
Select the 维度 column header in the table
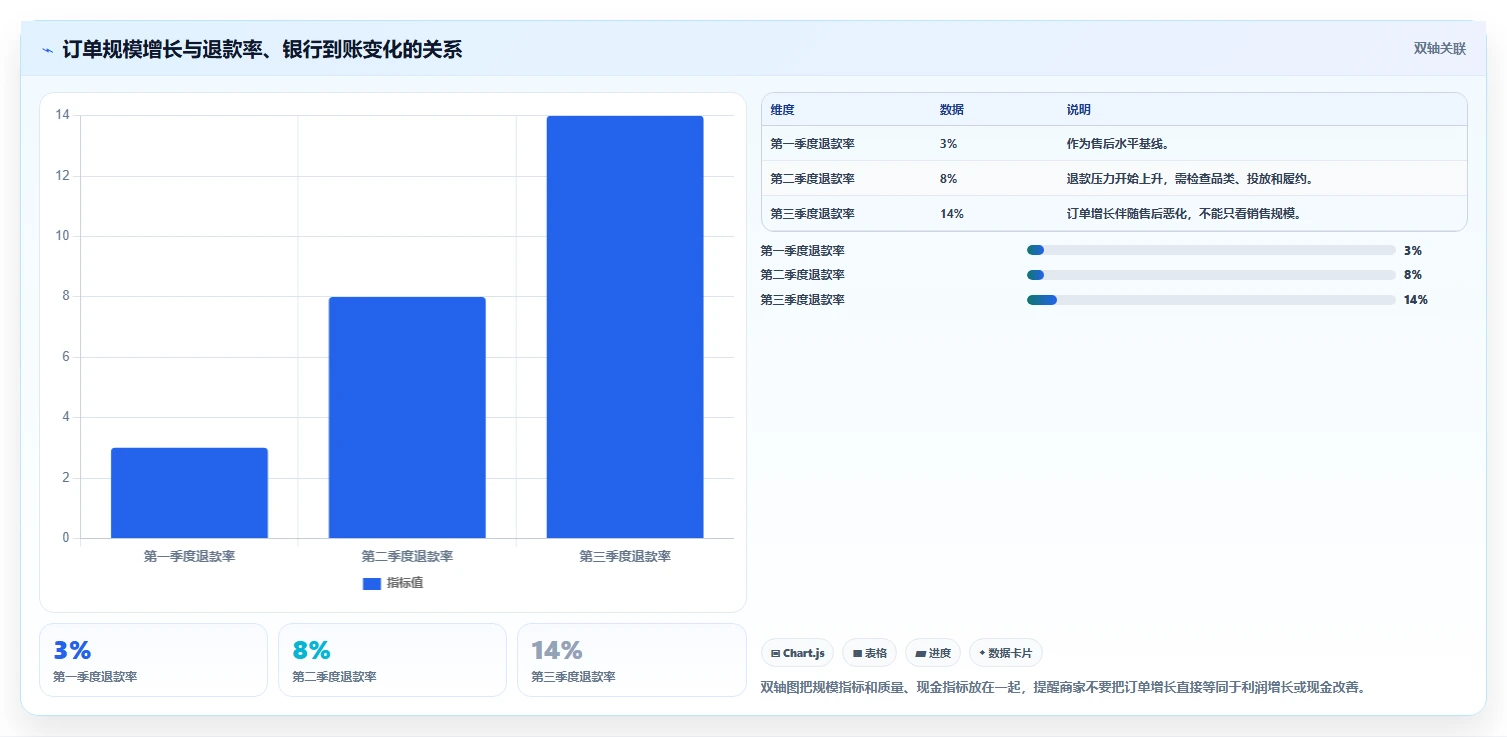click(782, 109)
